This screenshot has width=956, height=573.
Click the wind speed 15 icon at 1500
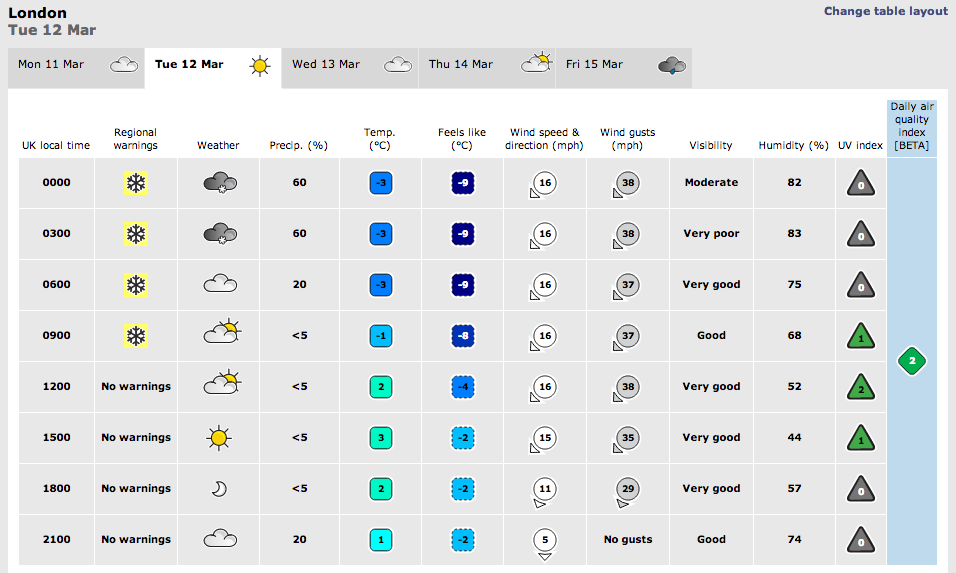tap(543, 440)
